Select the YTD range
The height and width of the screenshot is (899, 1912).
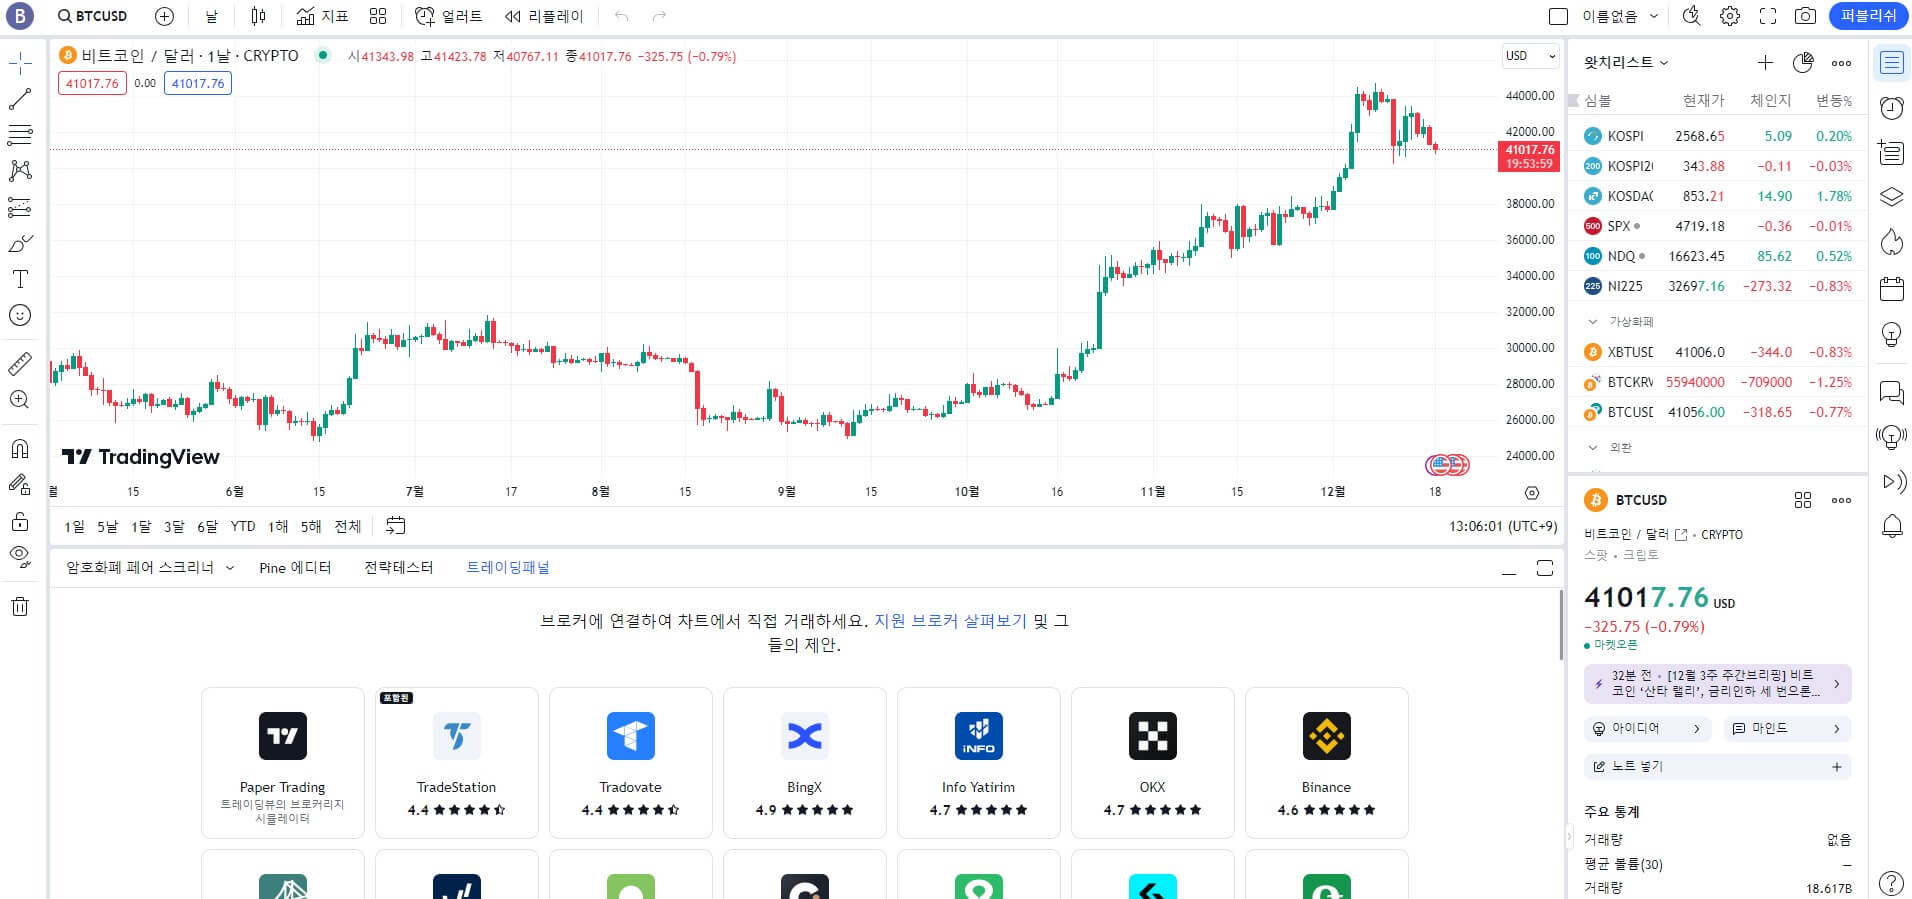(x=243, y=526)
